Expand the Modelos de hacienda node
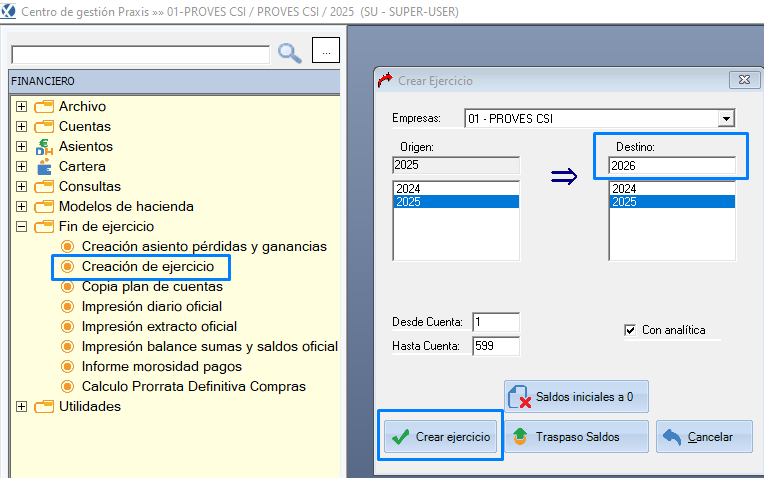764x478 pixels. coord(21,206)
